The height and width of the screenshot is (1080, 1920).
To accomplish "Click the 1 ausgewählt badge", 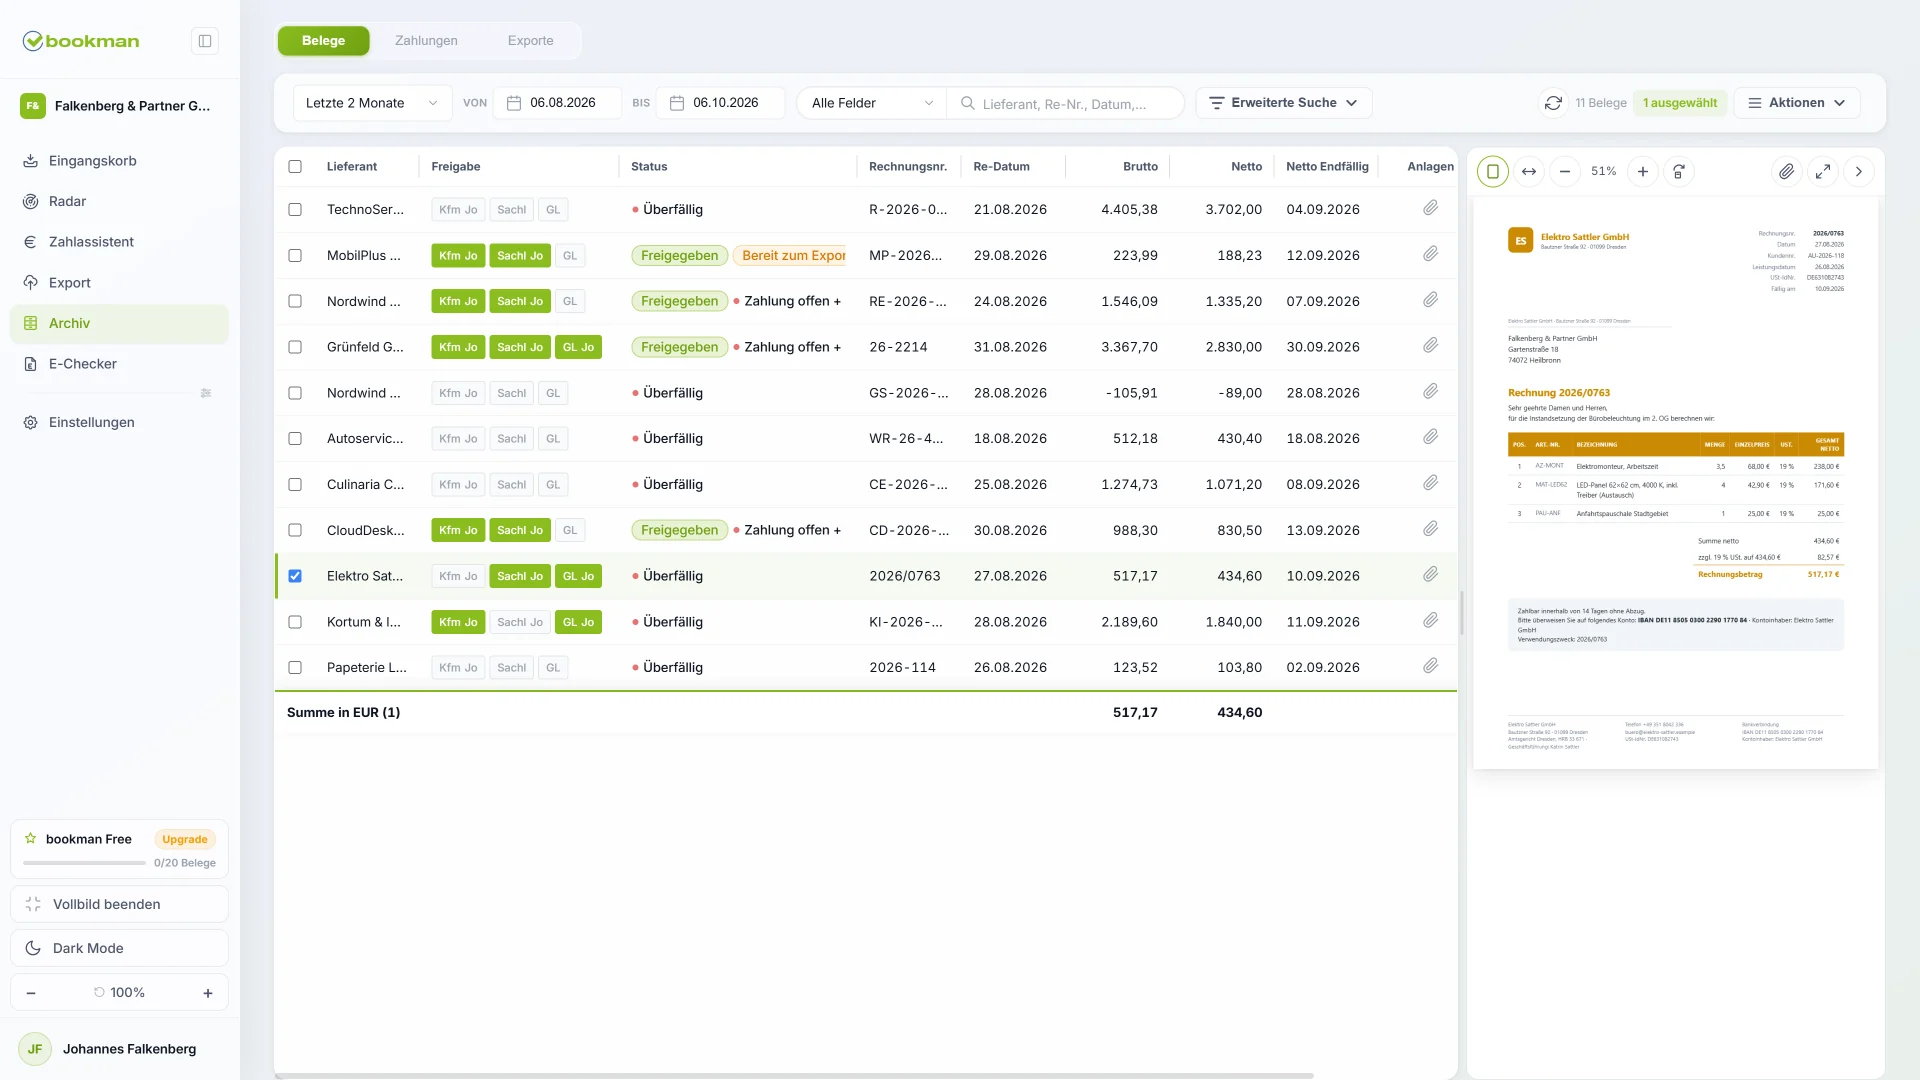I will click(1680, 103).
